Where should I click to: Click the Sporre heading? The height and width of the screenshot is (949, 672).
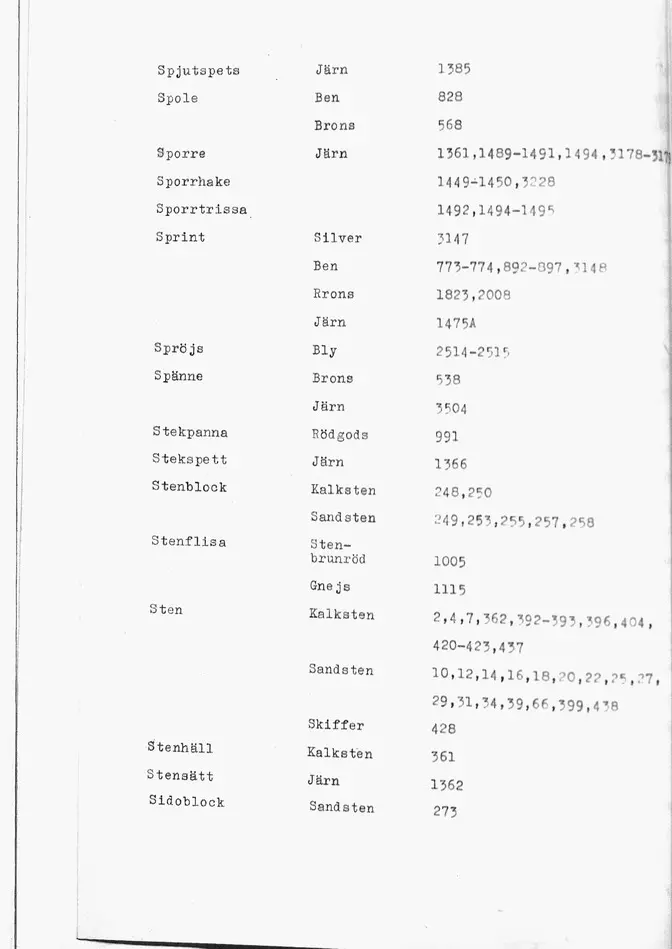[x=181, y=154]
